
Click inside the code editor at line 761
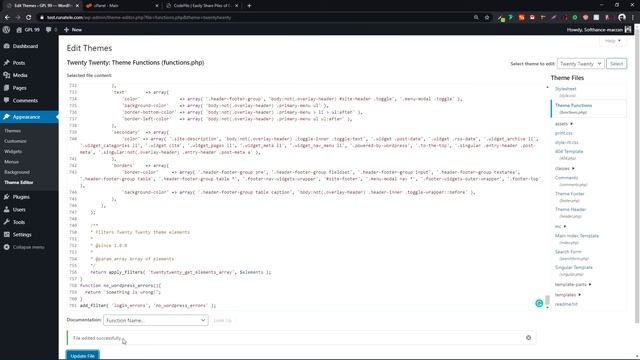pyautogui.click(x=147, y=305)
